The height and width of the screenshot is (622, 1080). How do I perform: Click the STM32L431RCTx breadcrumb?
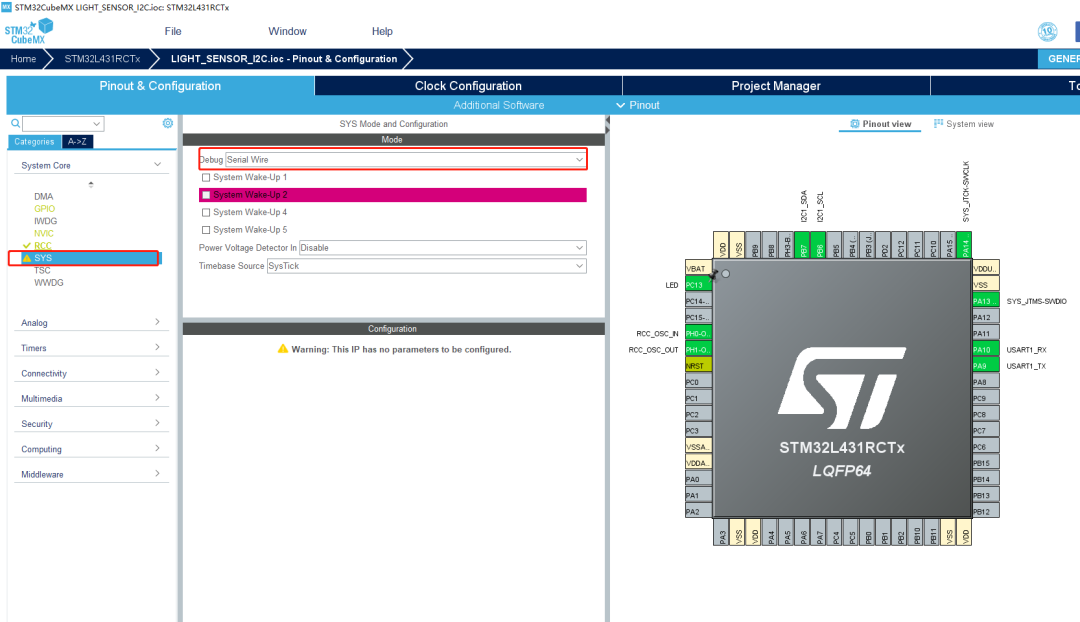click(103, 59)
